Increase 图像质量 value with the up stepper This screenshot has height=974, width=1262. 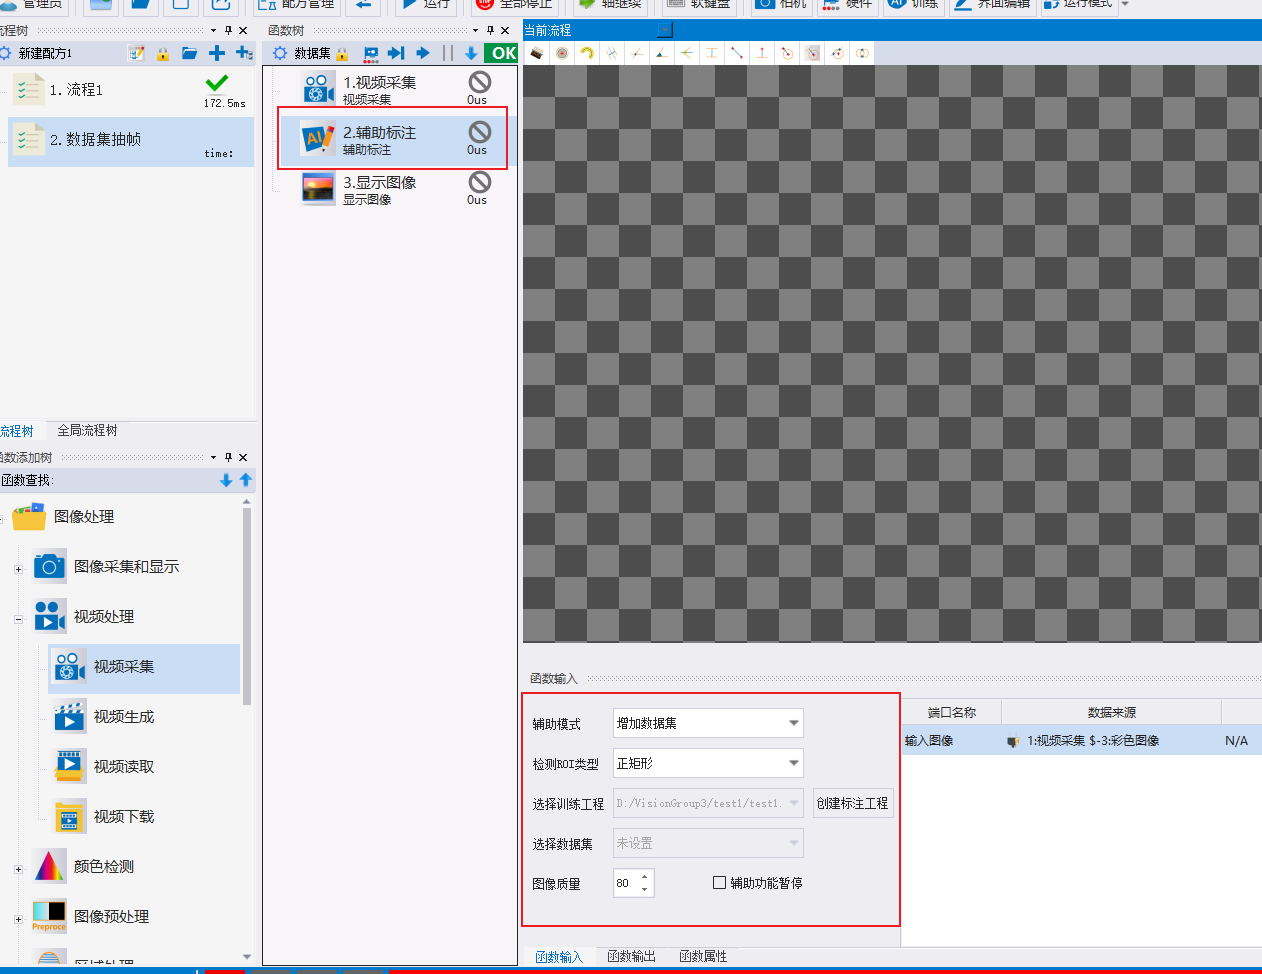[x=645, y=877]
